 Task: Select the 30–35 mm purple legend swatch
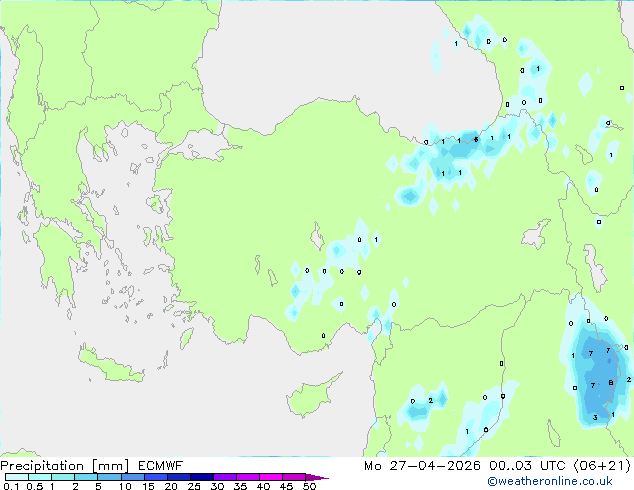pyautogui.click(x=224, y=477)
